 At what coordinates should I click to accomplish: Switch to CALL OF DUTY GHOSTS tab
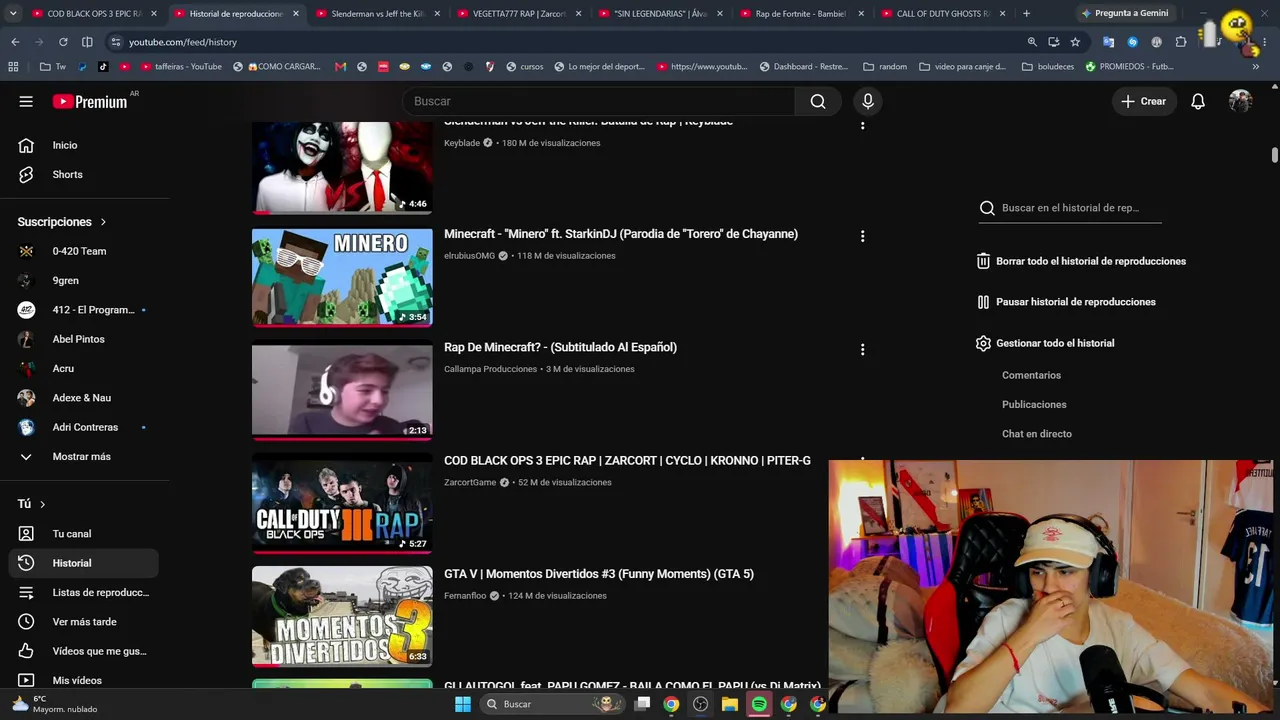944,14
